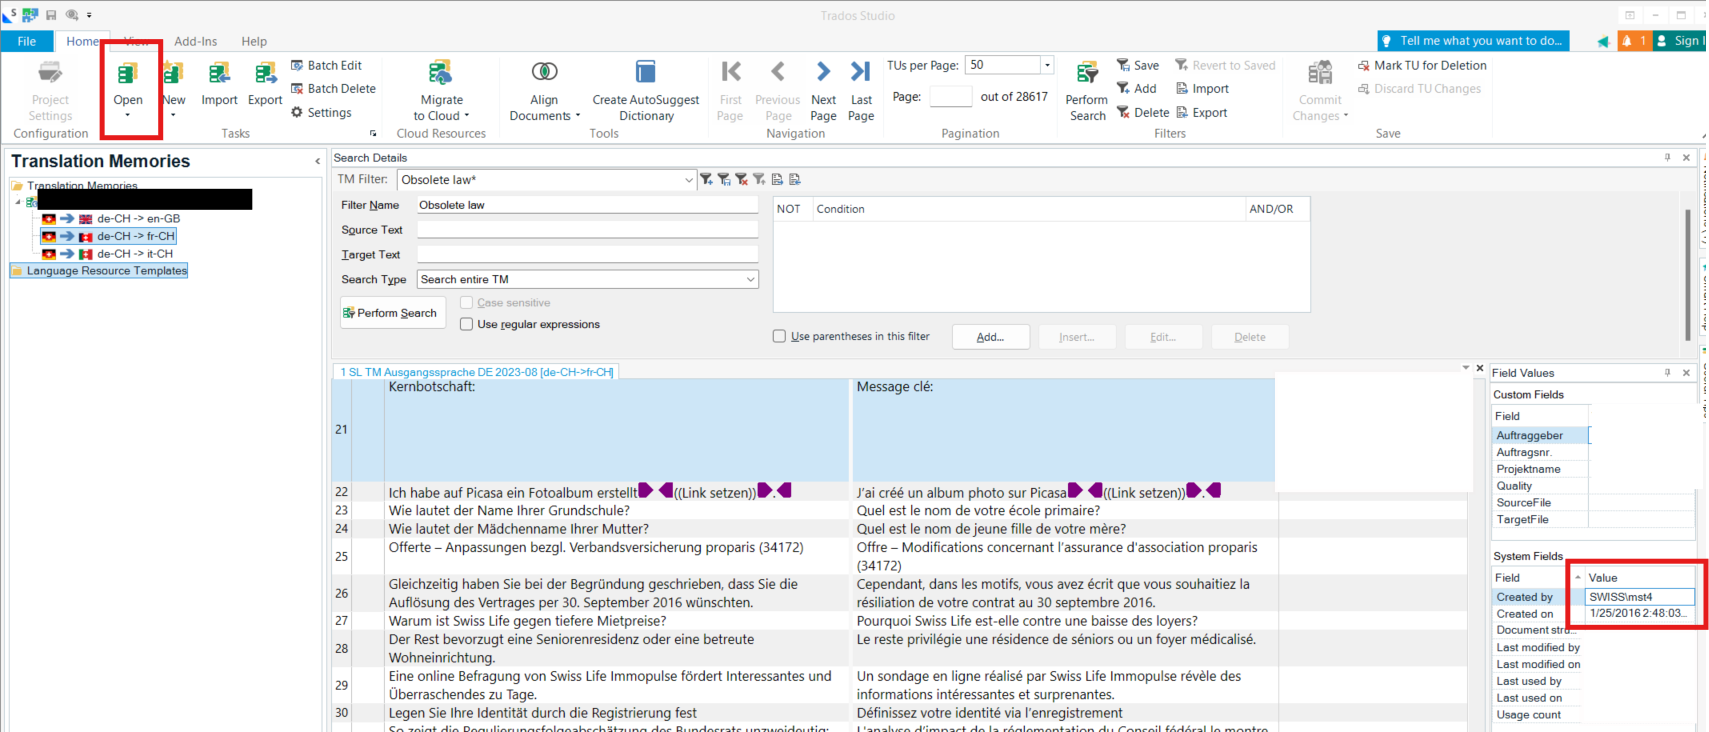
Task: Open TM Settings gear in Tasks group
Action: coord(321,112)
